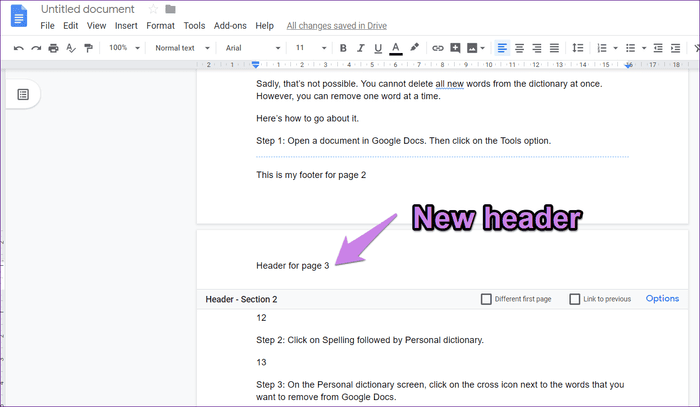
Task: Open the zoom 100% dropdown
Action: pos(124,48)
